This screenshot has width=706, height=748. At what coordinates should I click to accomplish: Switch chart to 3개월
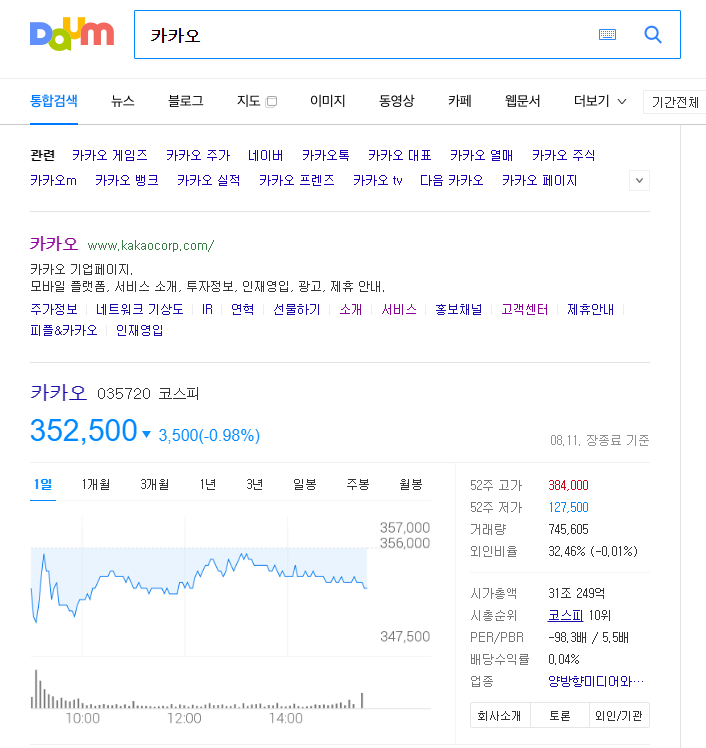pyautogui.click(x=155, y=485)
